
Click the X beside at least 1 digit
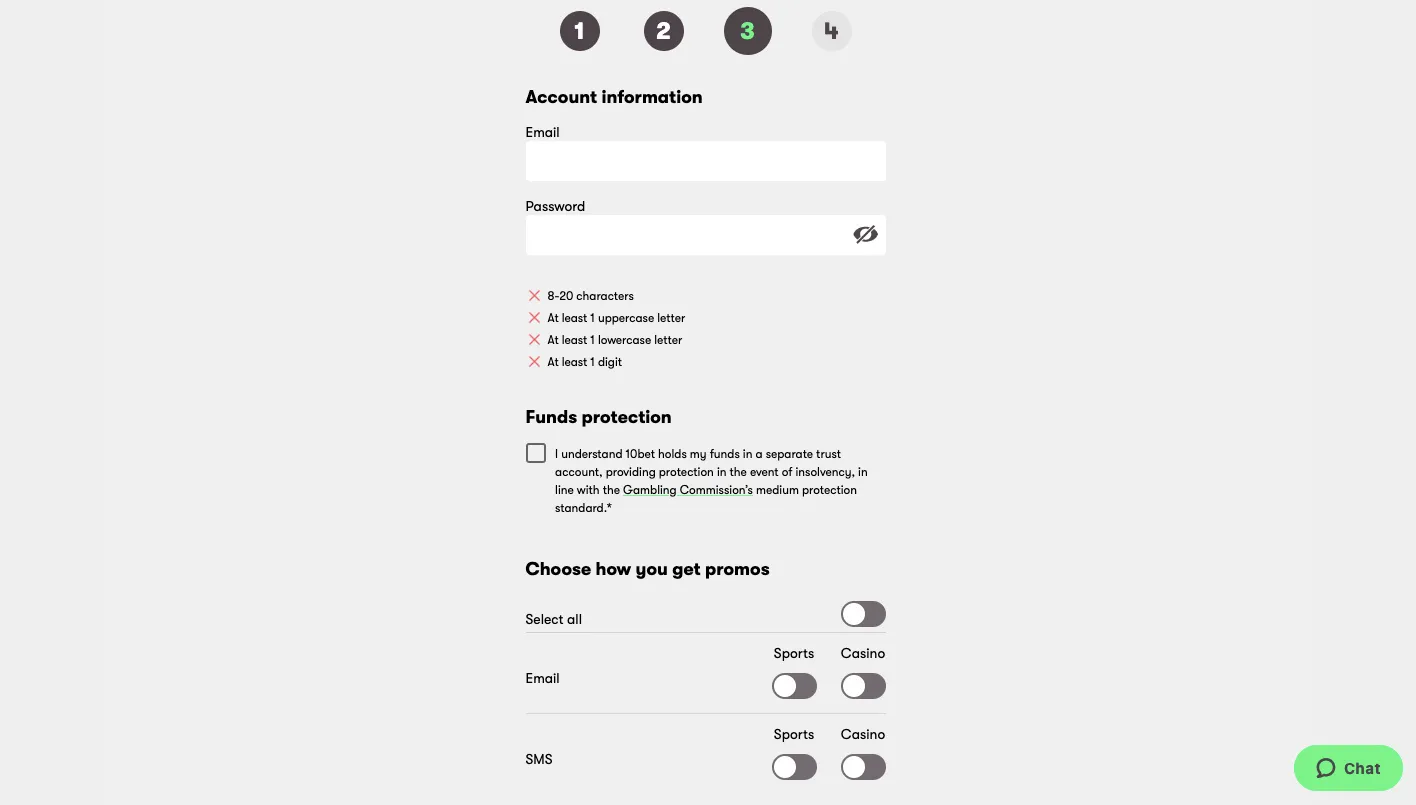point(534,362)
